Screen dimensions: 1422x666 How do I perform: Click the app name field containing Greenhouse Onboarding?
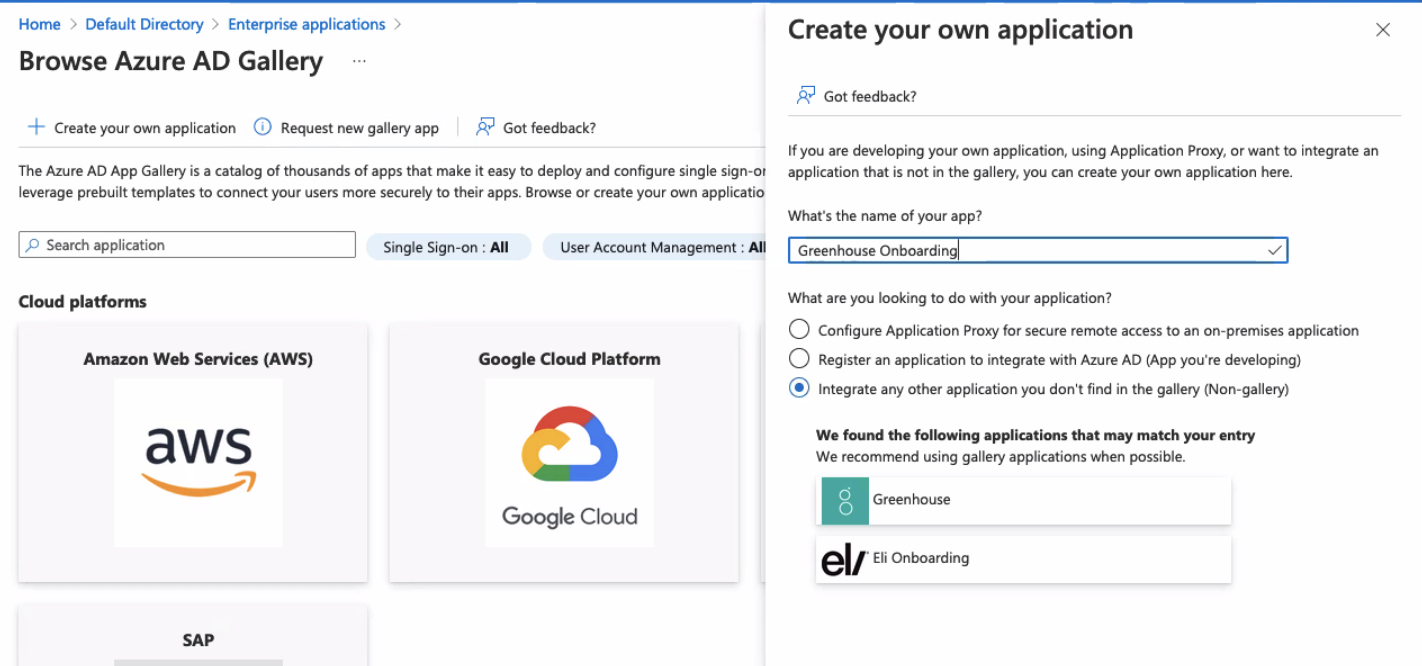(x=1038, y=251)
